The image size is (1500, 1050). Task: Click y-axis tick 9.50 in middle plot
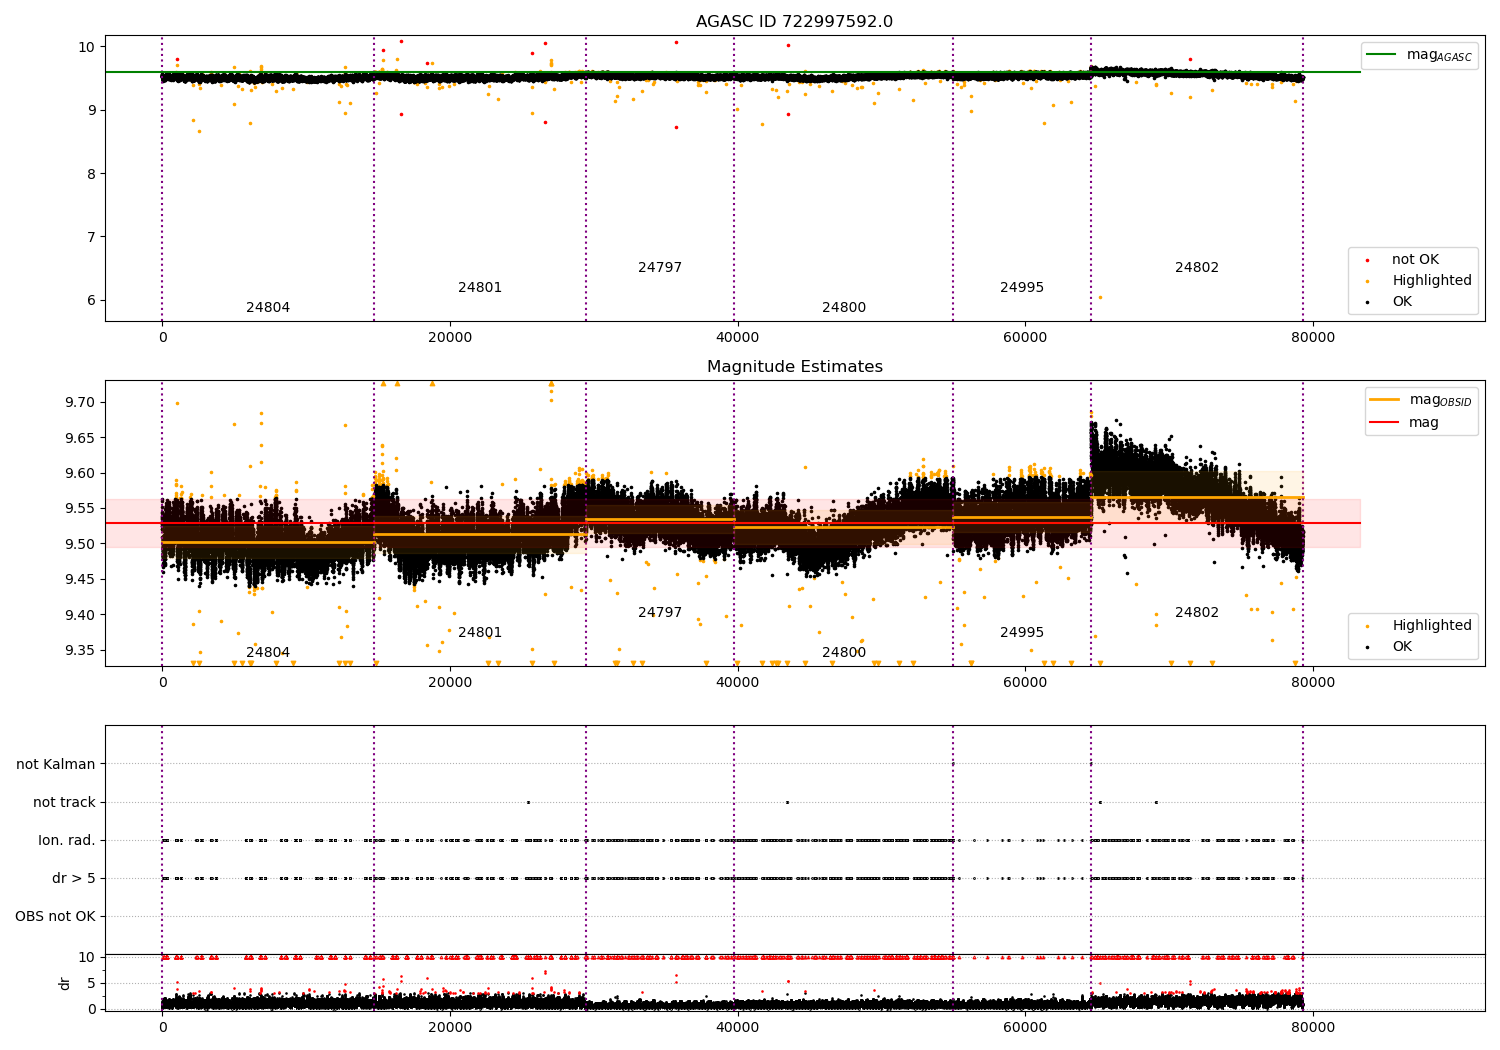pyautogui.click(x=81, y=545)
